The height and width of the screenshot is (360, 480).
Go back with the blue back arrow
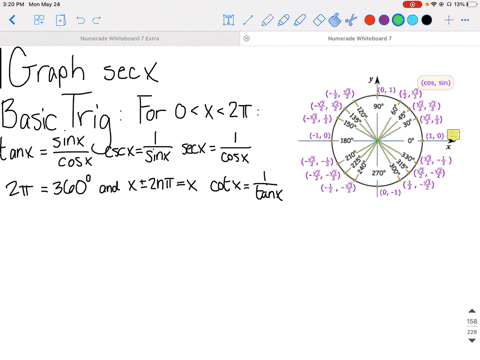(x=12, y=20)
